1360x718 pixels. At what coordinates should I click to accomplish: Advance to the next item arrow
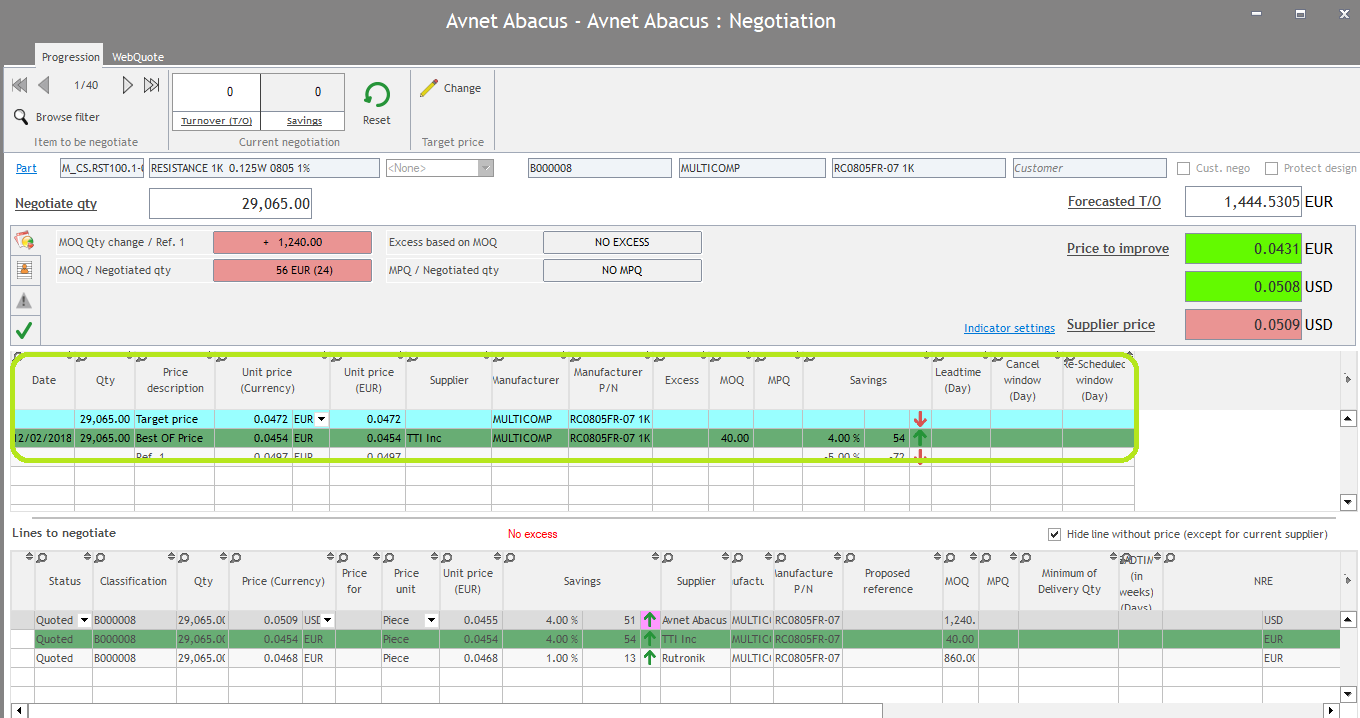pyautogui.click(x=127, y=86)
